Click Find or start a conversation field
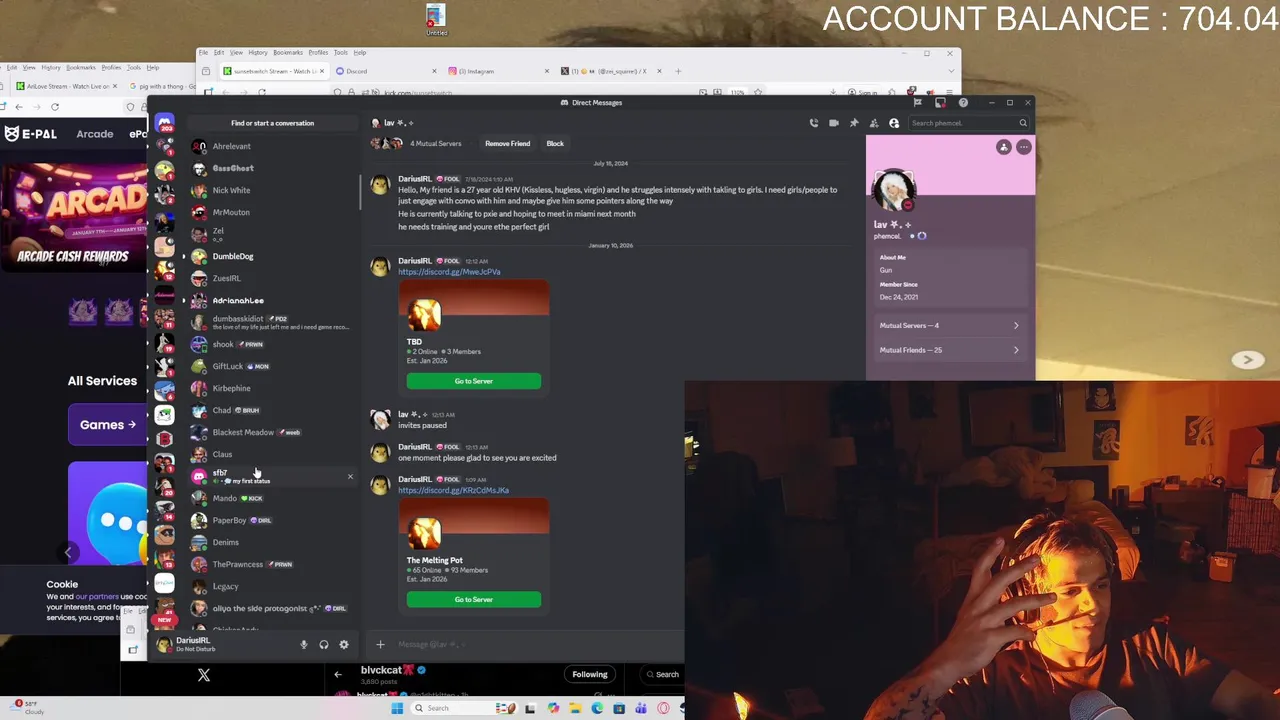 [x=272, y=123]
